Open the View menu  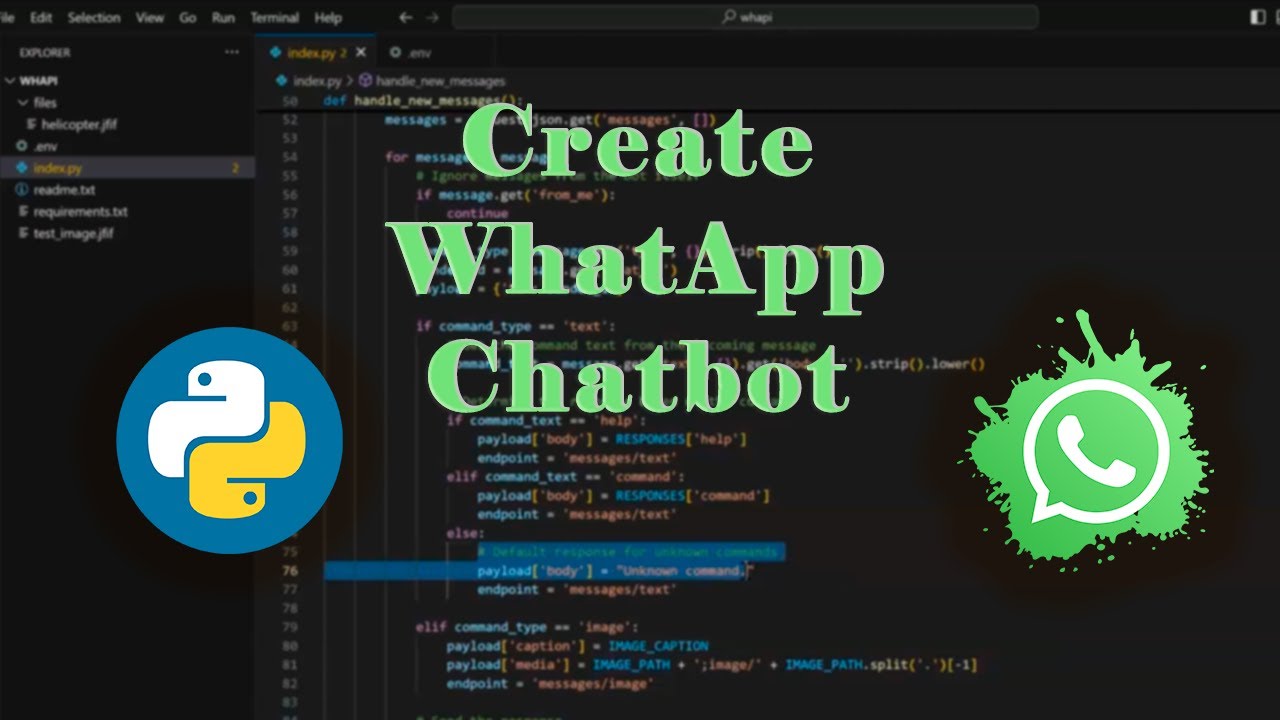pyautogui.click(x=150, y=18)
